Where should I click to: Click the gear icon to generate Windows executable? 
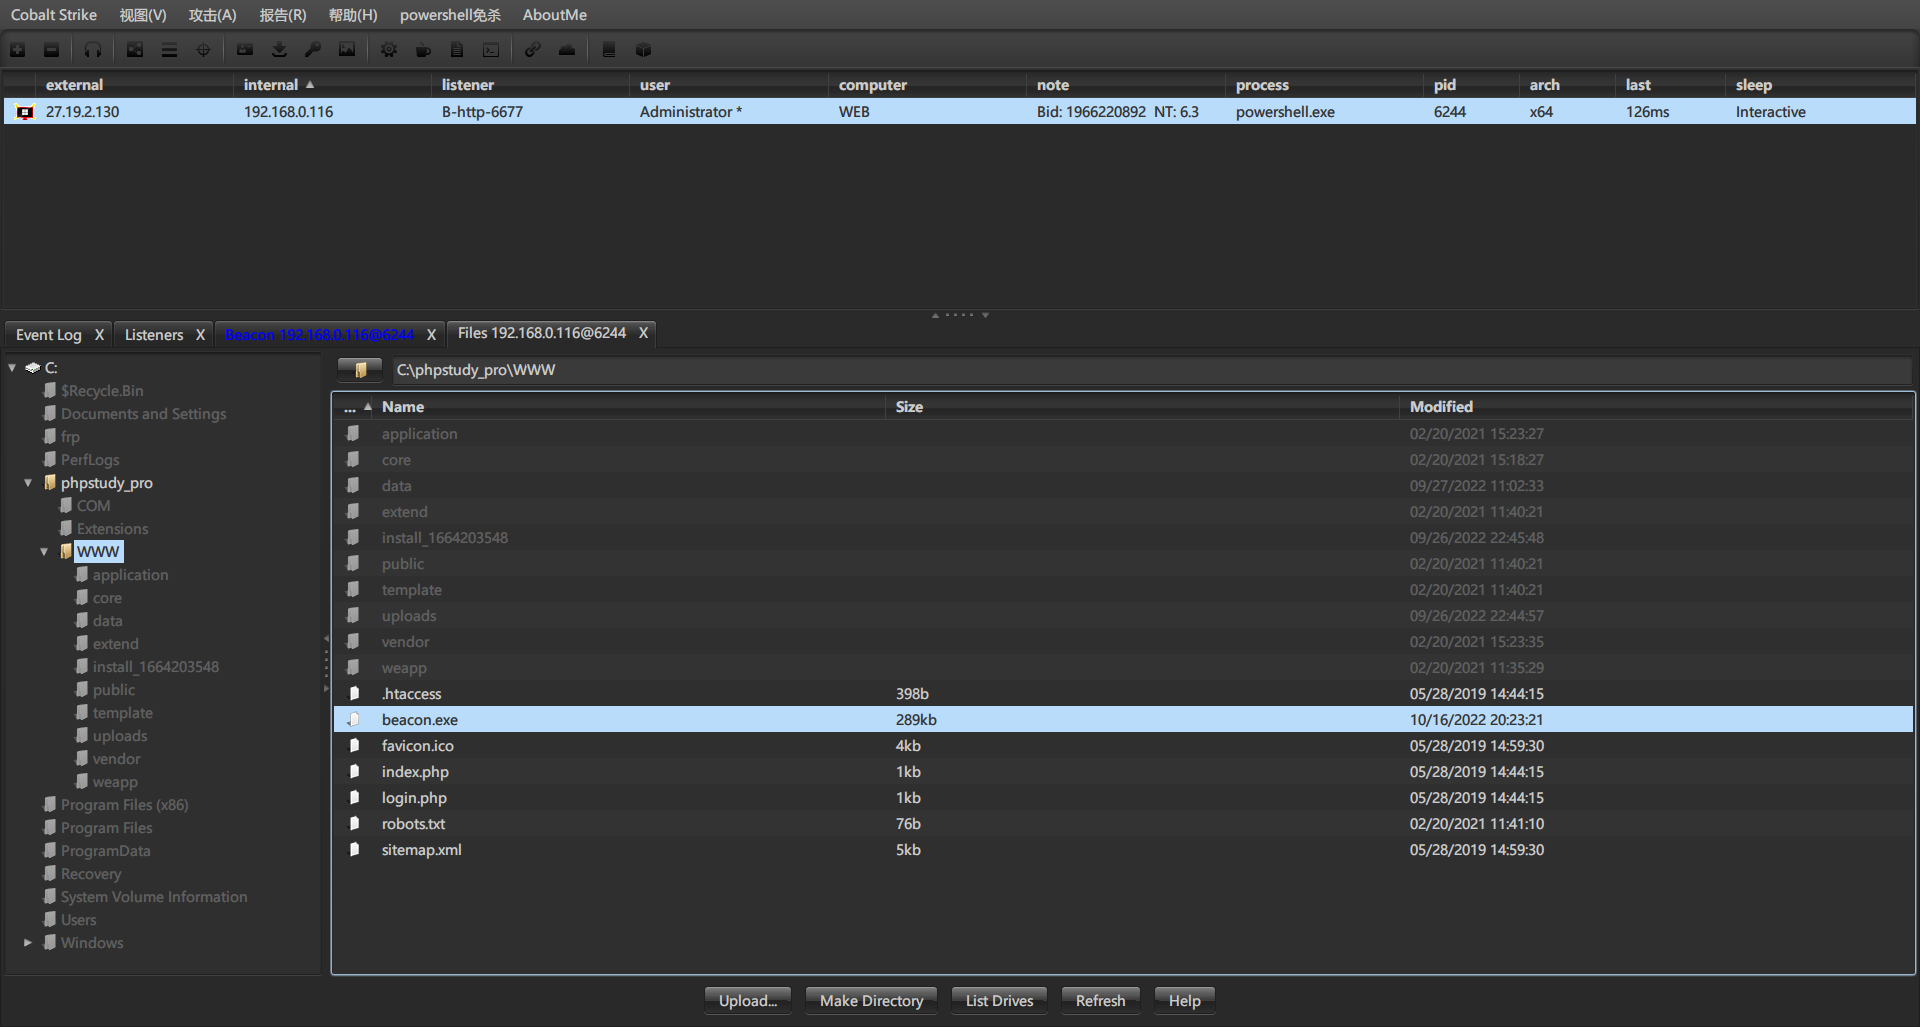point(389,50)
